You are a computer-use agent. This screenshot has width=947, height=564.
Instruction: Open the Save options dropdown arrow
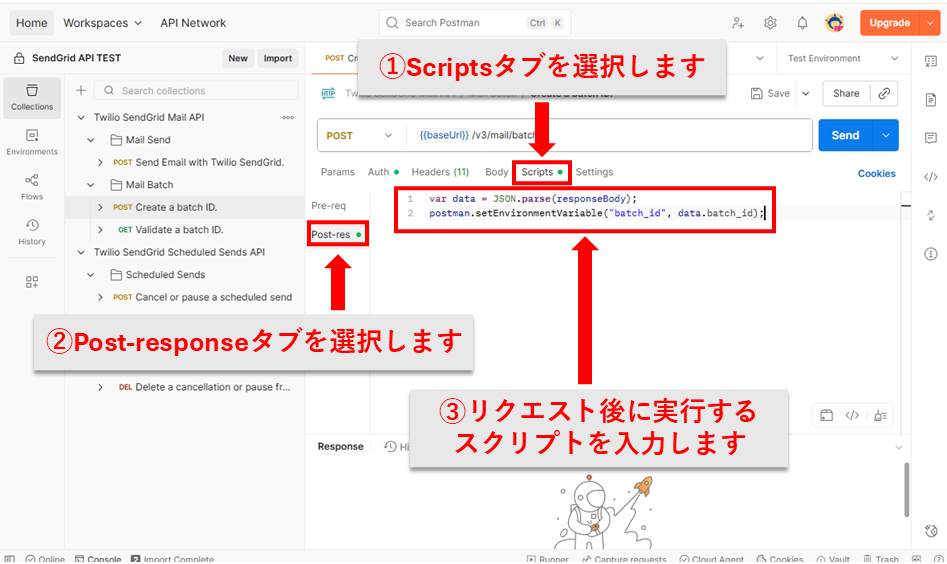point(806,94)
